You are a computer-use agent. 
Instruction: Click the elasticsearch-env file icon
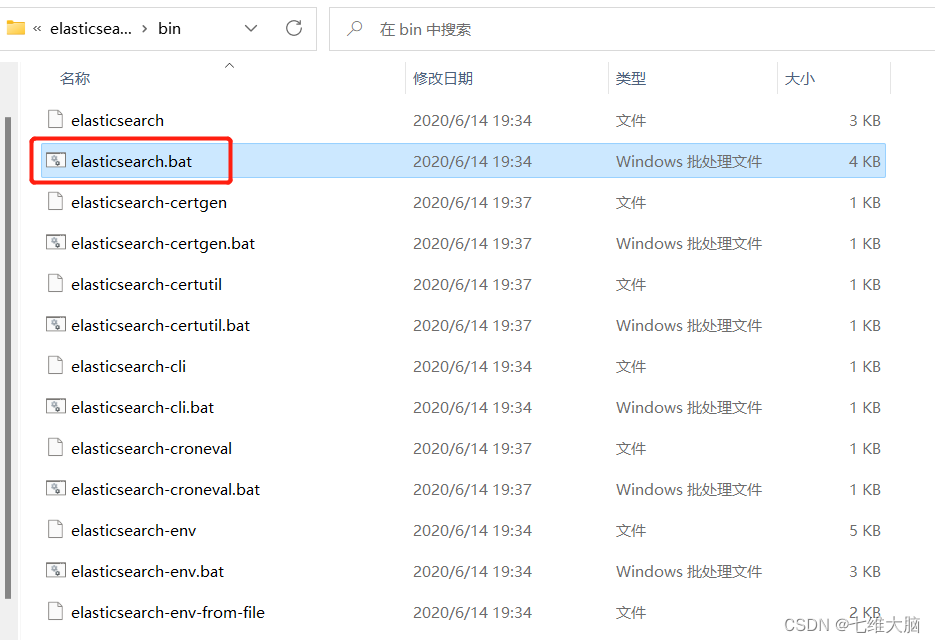pyautogui.click(x=55, y=529)
